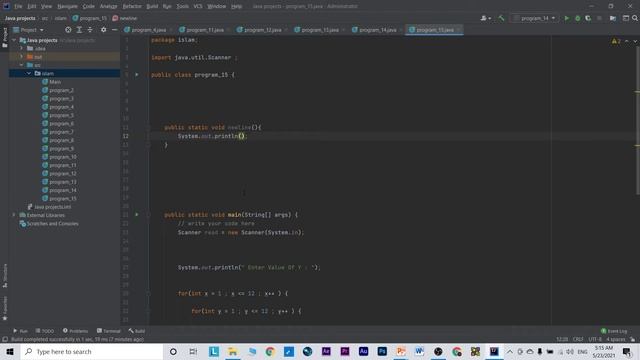Open TODO tool window button
Image resolution: width=640 pixels, height=360 pixels.
click(44, 331)
